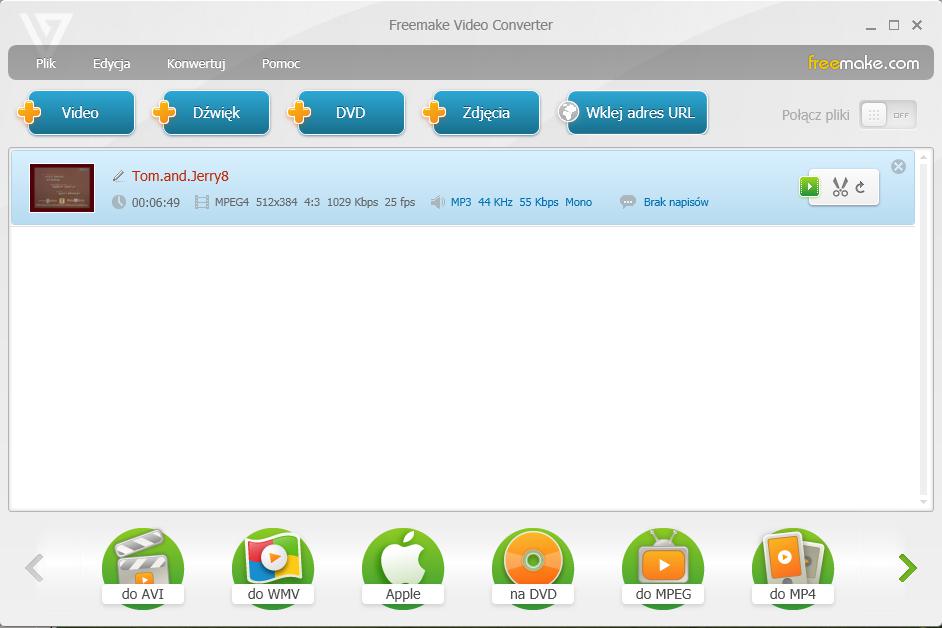Add a DVD source with DVD button
Viewport: 942px width, 628px height.
tap(347, 112)
